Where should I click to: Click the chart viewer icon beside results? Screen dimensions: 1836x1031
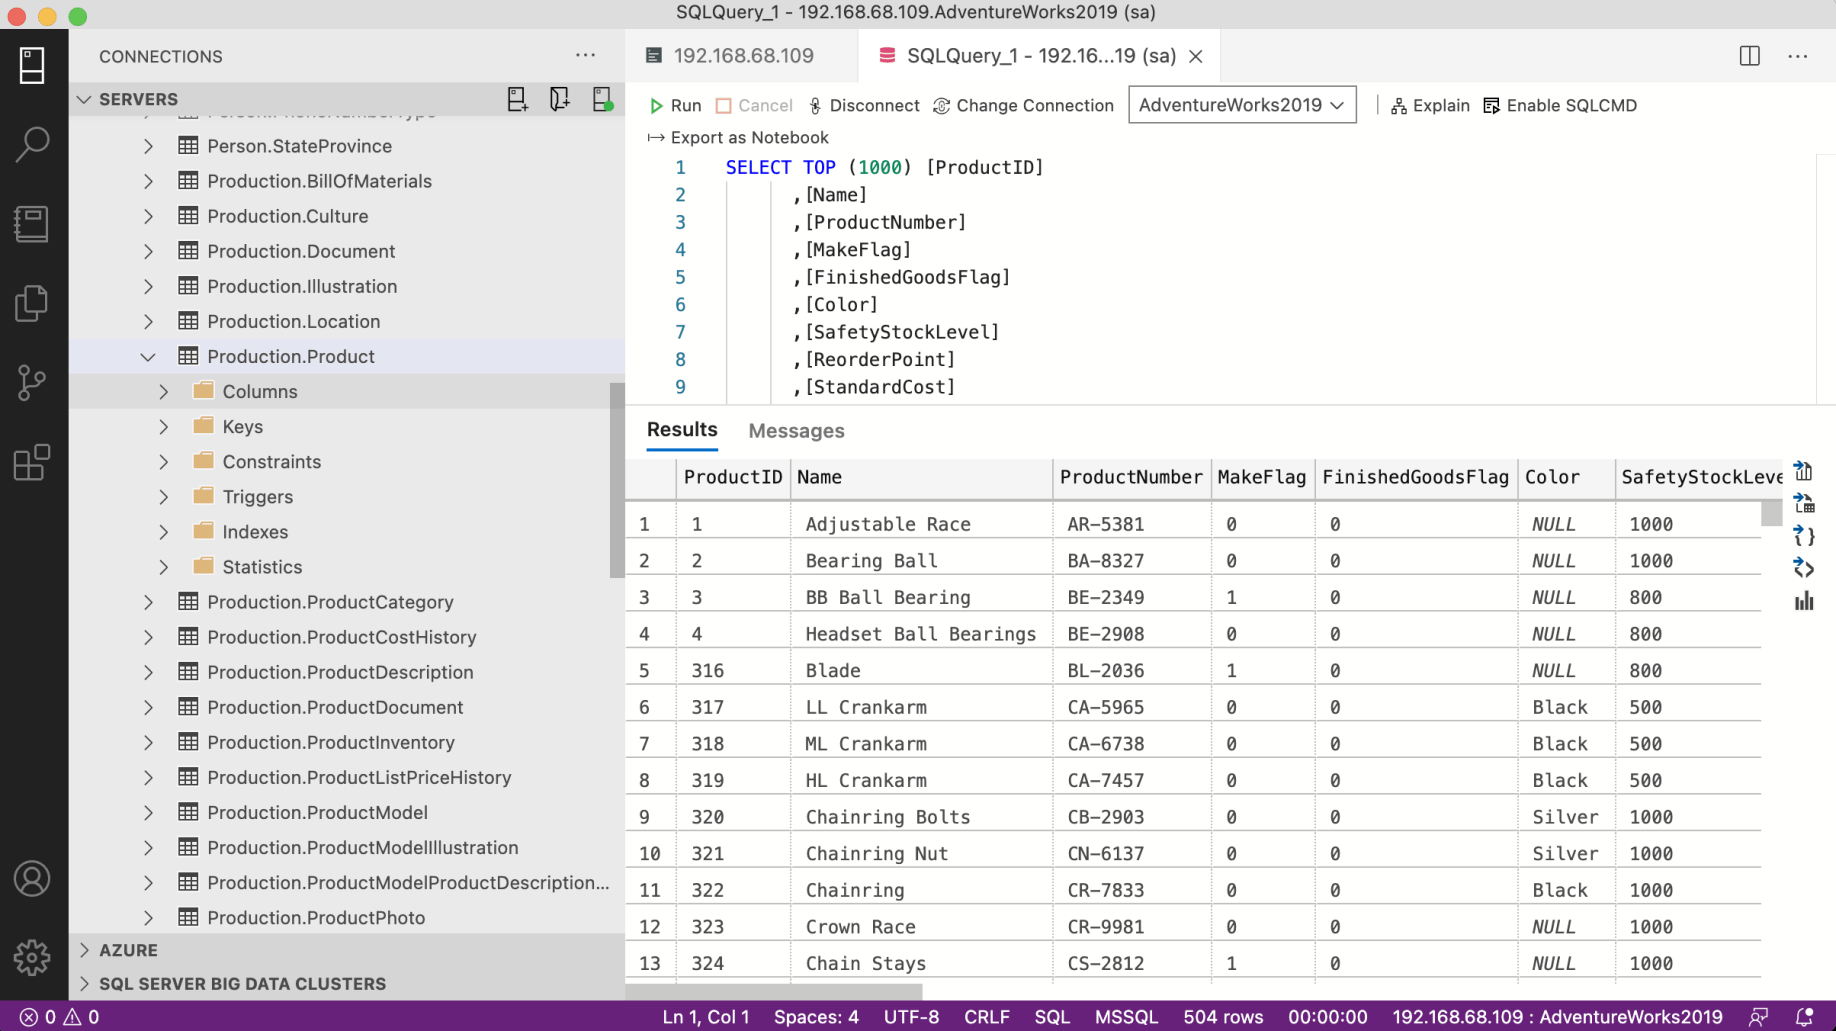click(x=1804, y=601)
